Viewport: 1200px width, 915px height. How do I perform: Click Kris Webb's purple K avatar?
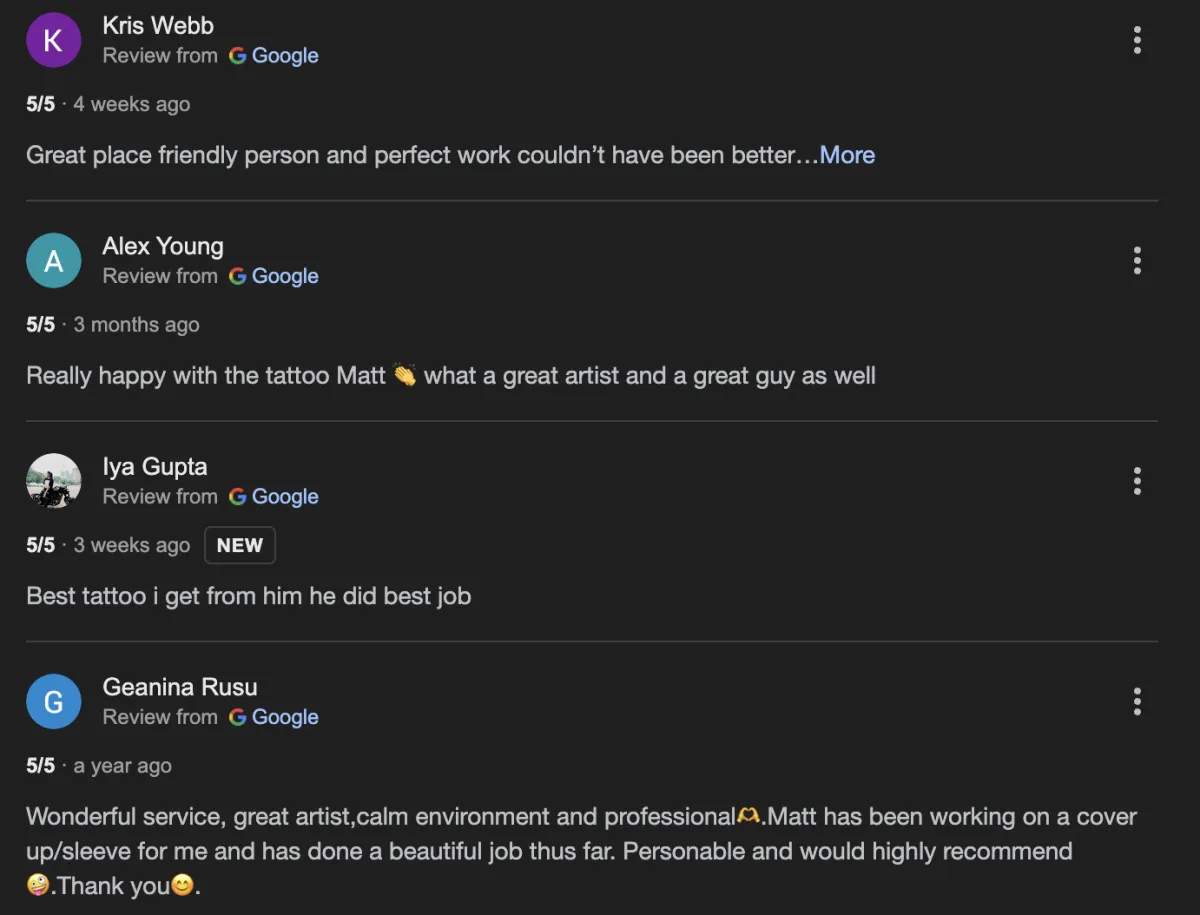point(53,40)
